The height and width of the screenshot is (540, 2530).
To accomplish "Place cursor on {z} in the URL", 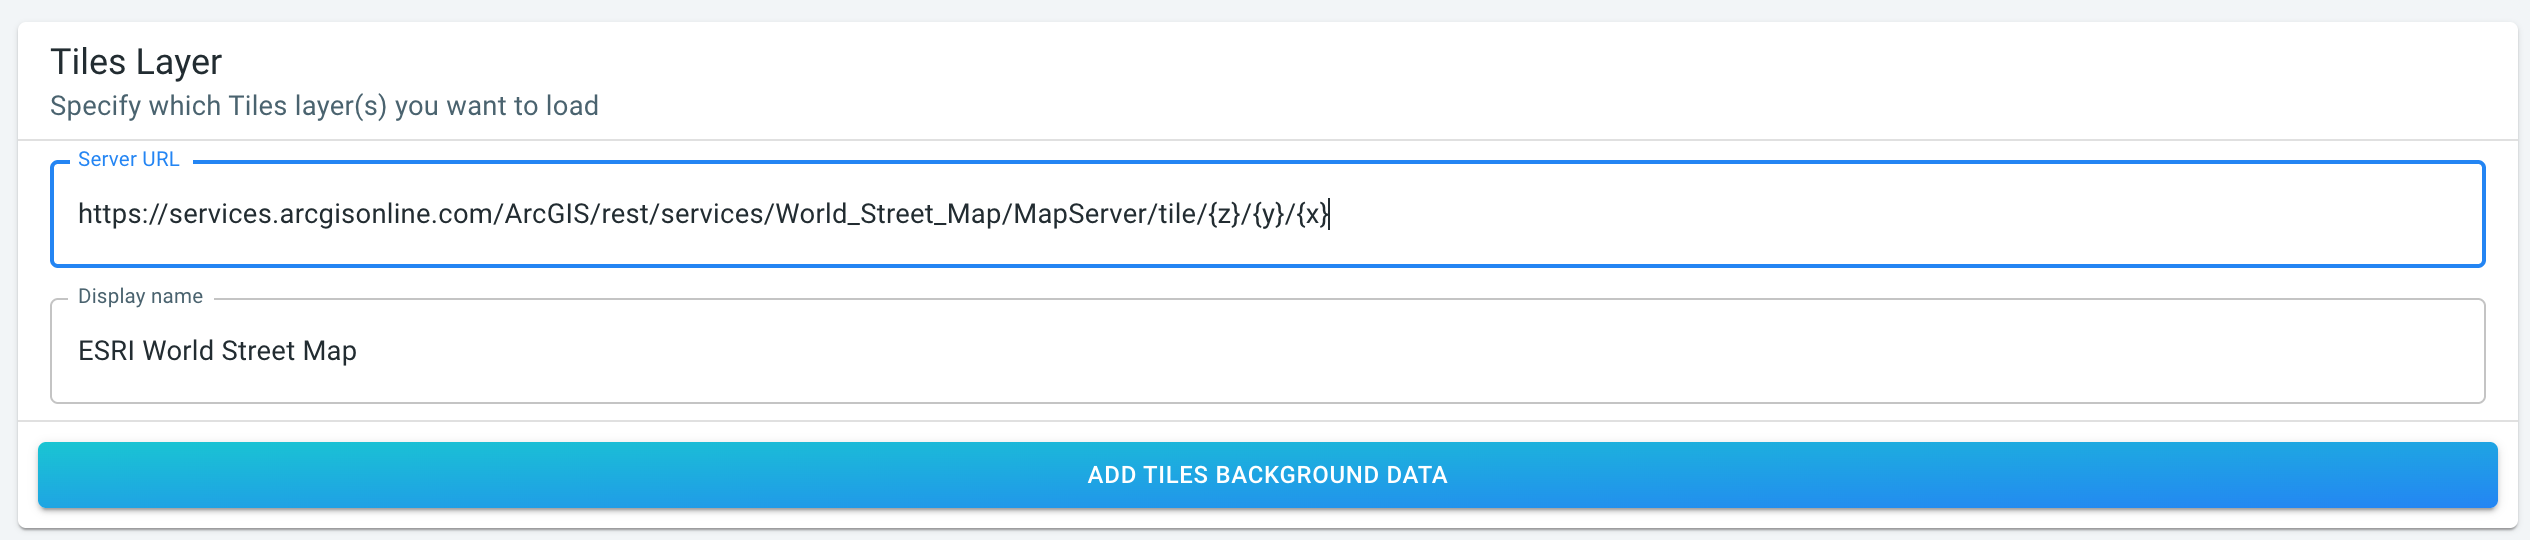I will tap(1224, 214).
